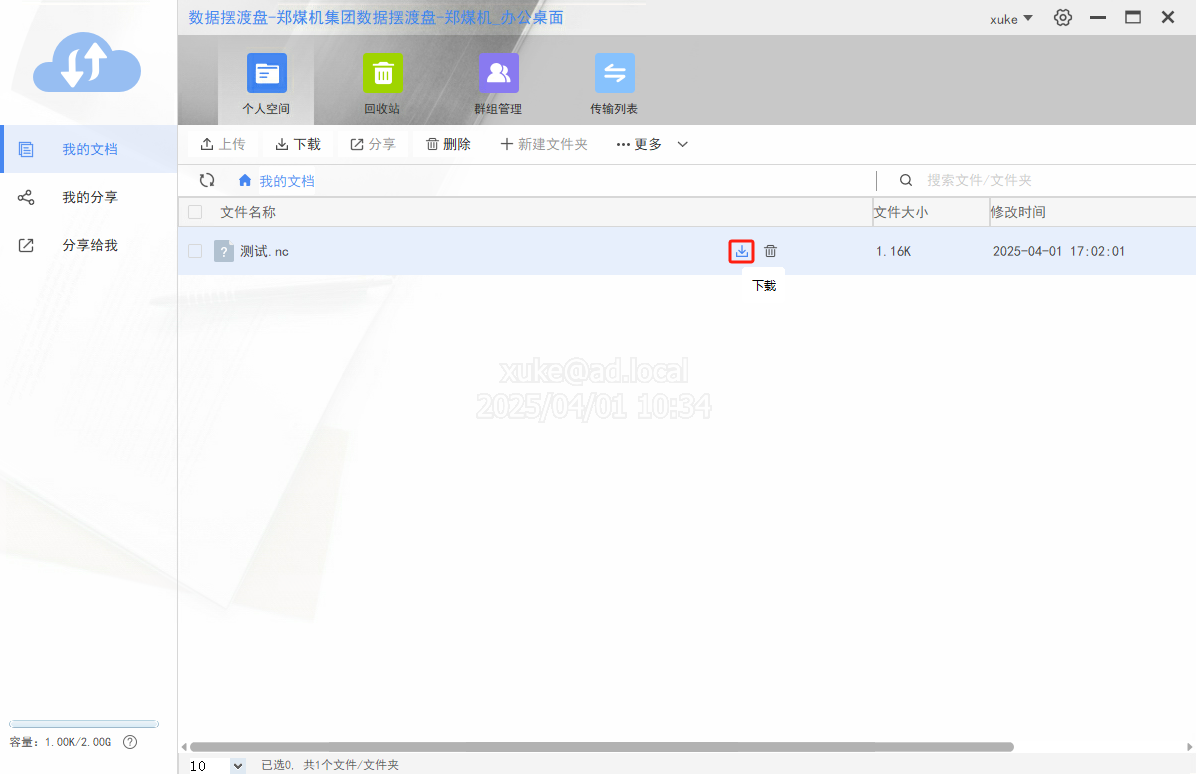
Task: Click the trash icon on 测试.nc row
Action: pos(770,251)
